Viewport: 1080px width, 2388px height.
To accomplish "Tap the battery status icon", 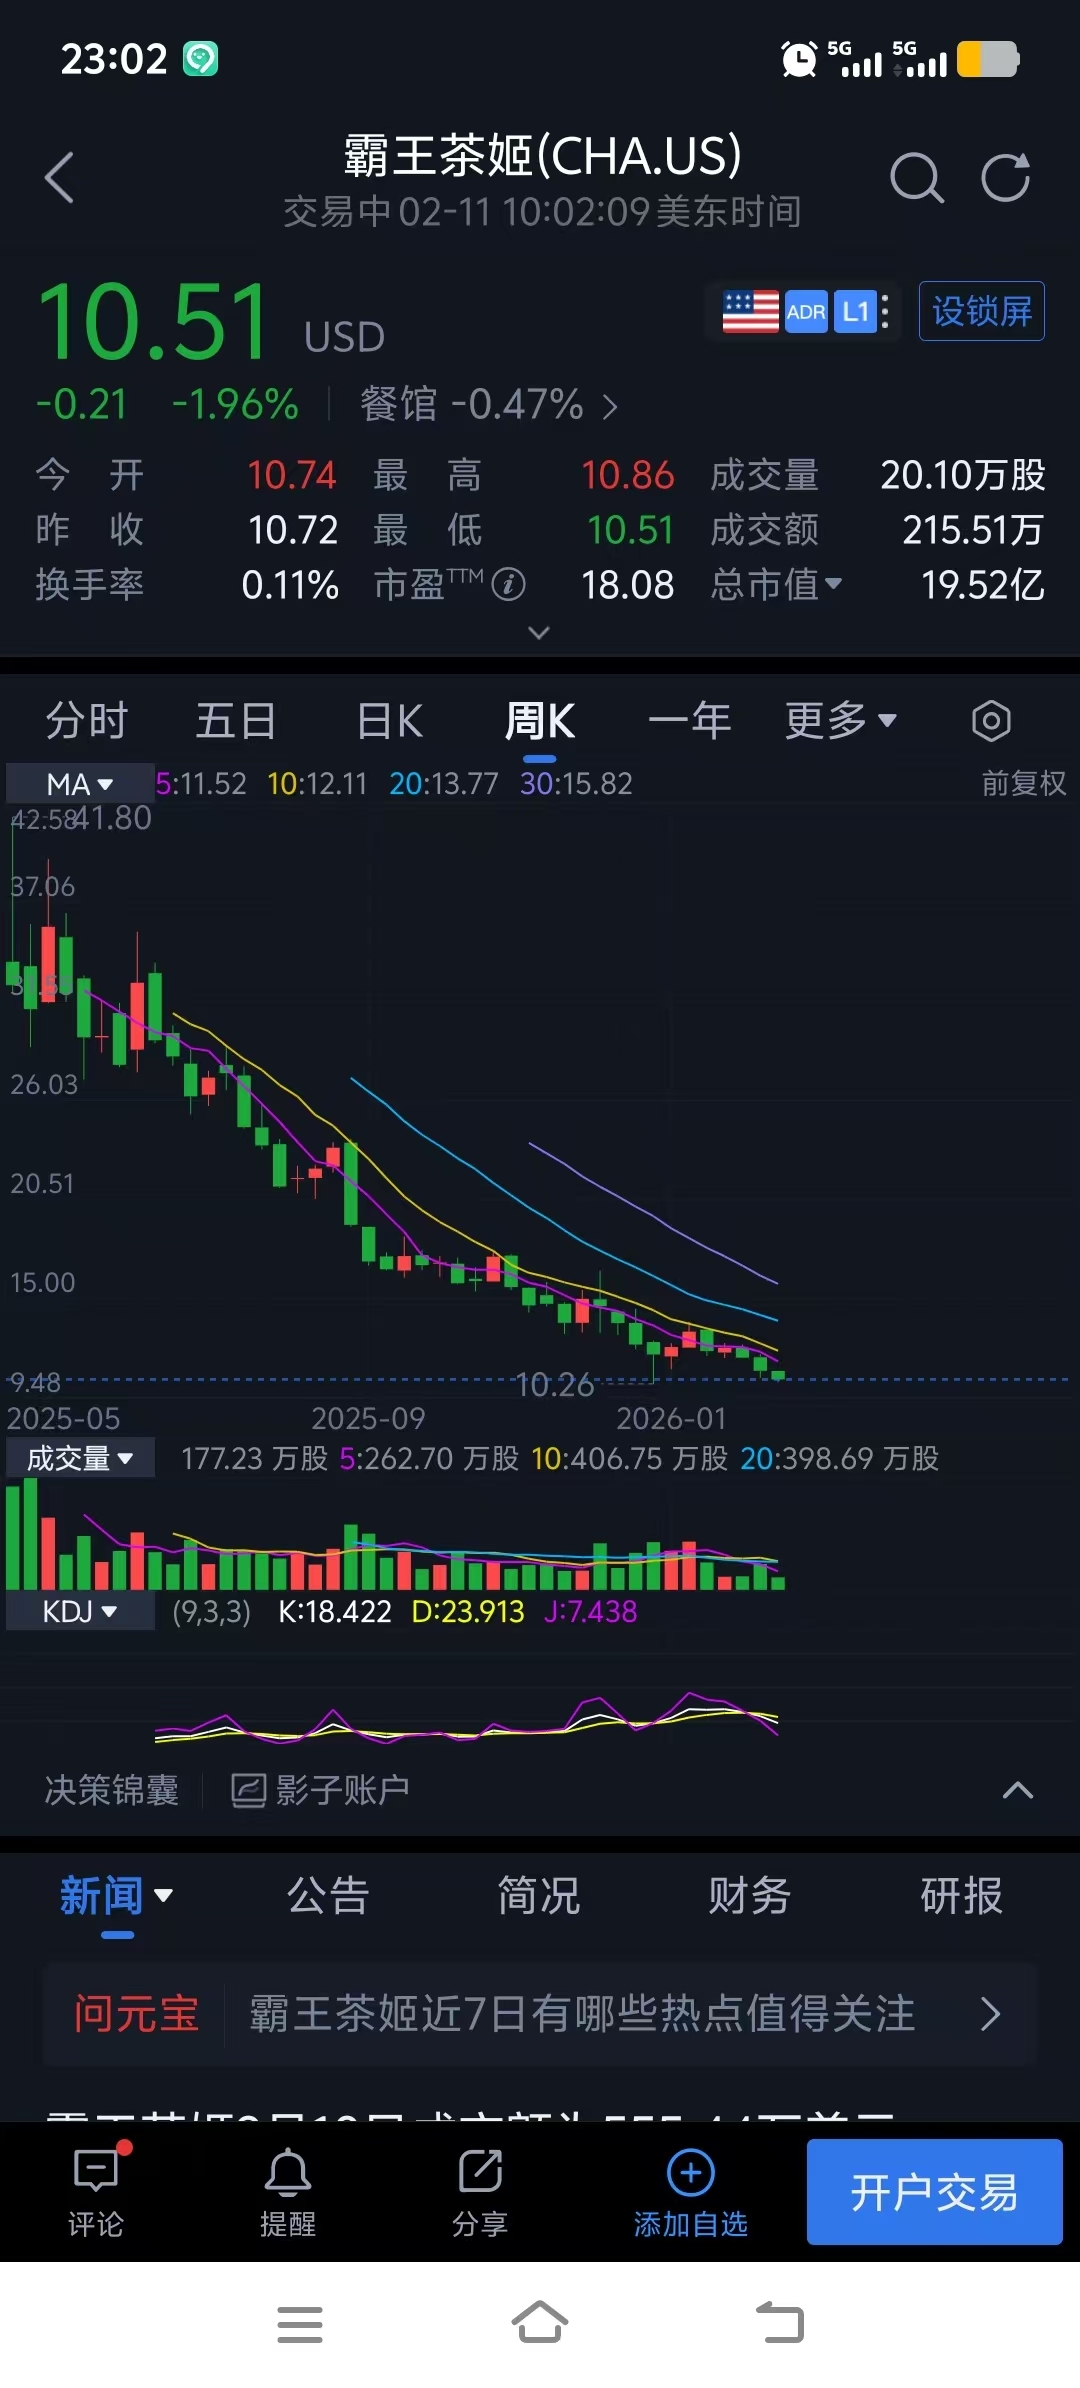I will [988, 59].
